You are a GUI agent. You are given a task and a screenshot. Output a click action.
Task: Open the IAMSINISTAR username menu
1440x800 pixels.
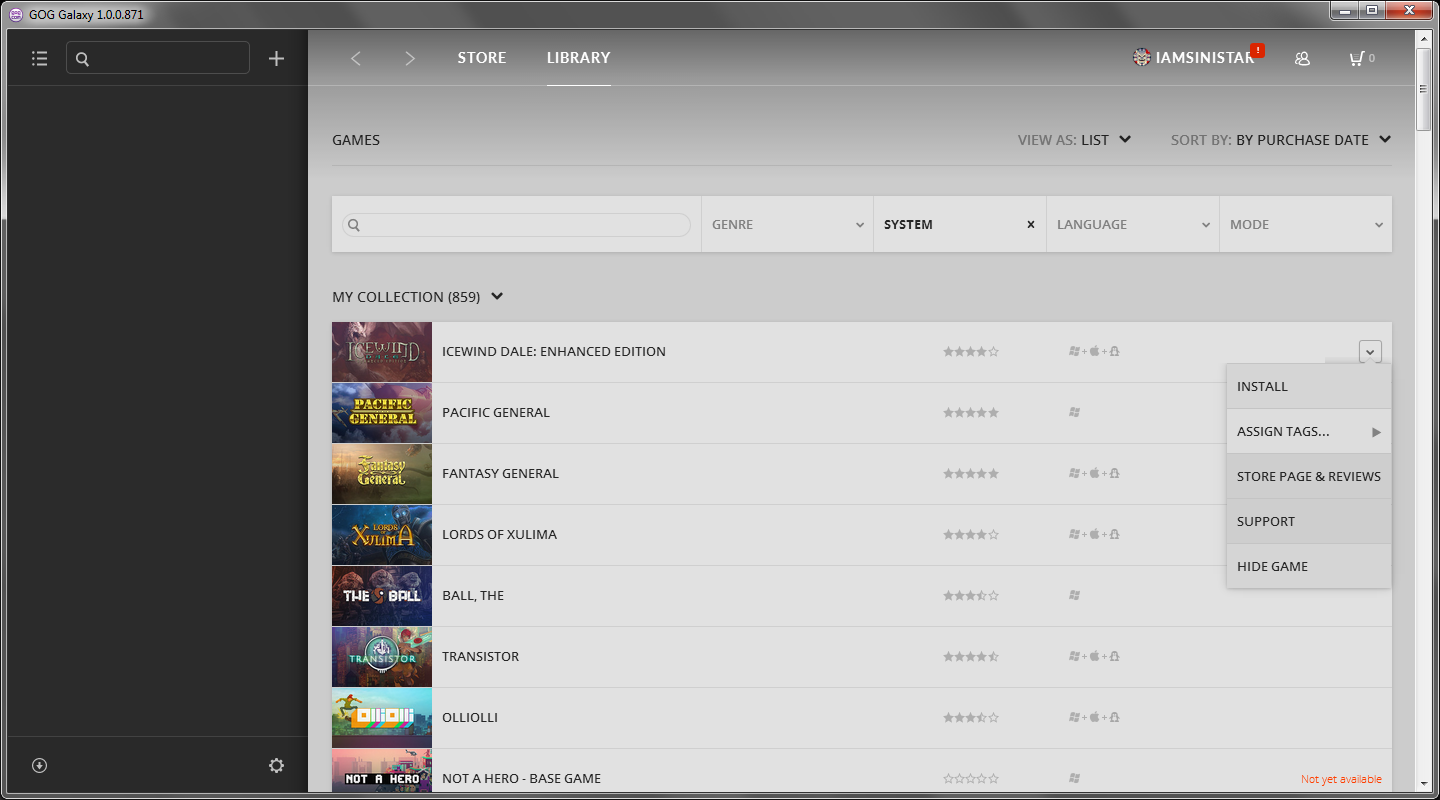[x=1204, y=58]
